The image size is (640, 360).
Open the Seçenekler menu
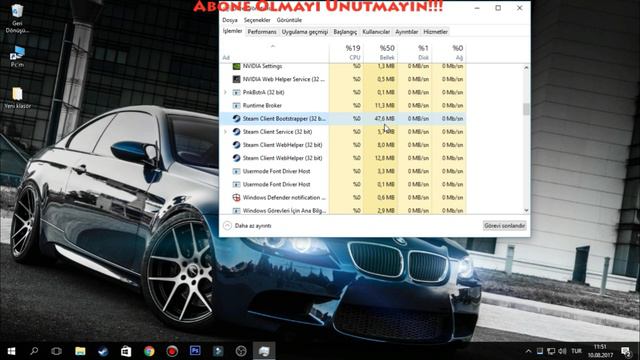(x=257, y=20)
